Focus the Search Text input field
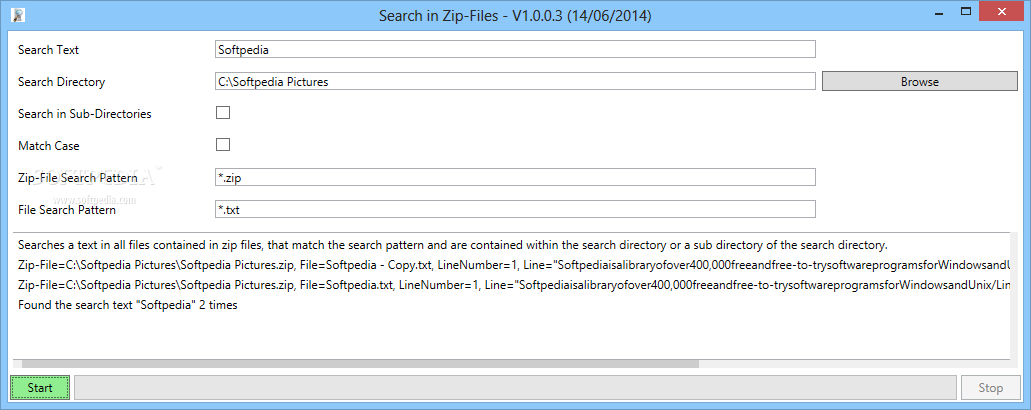The image size is (1031, 410). tap(515, 49)
